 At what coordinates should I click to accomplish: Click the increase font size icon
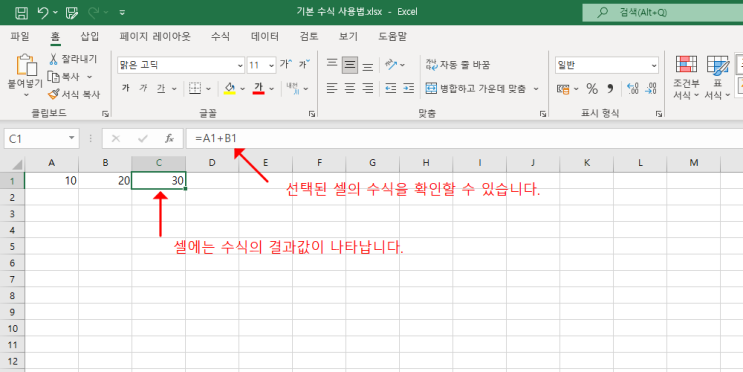click(x=286, y=64)
